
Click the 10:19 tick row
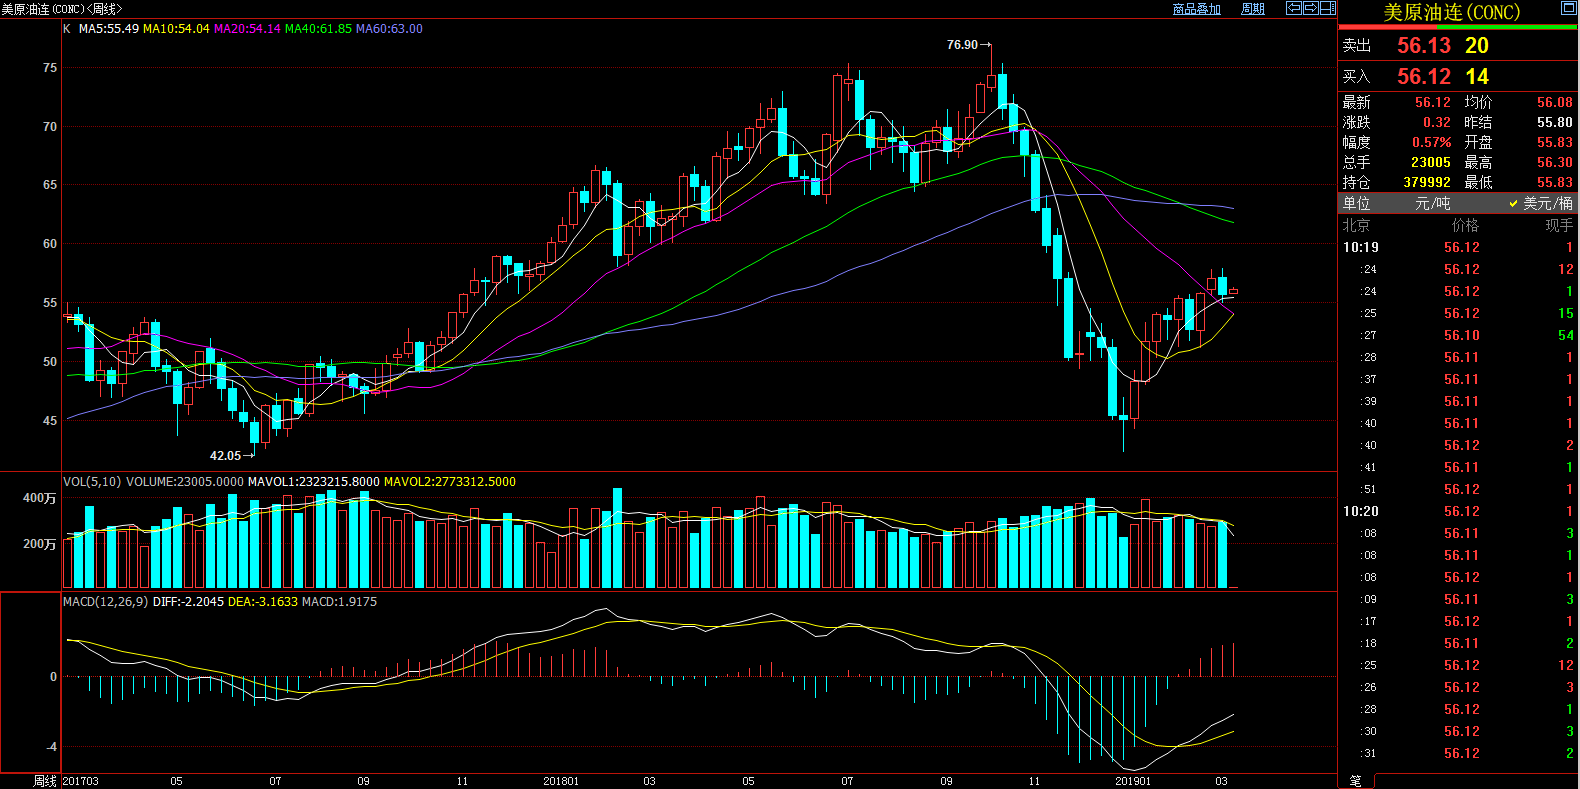pos(1458,248)
